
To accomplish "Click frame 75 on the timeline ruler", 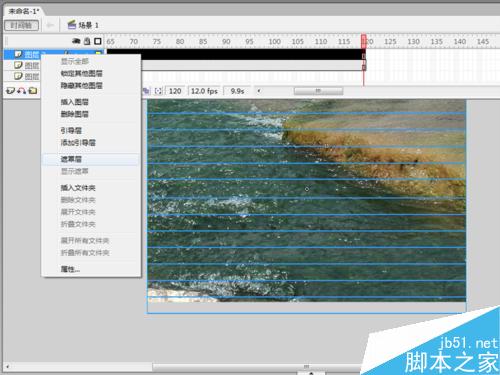I will tap(157, 42).
